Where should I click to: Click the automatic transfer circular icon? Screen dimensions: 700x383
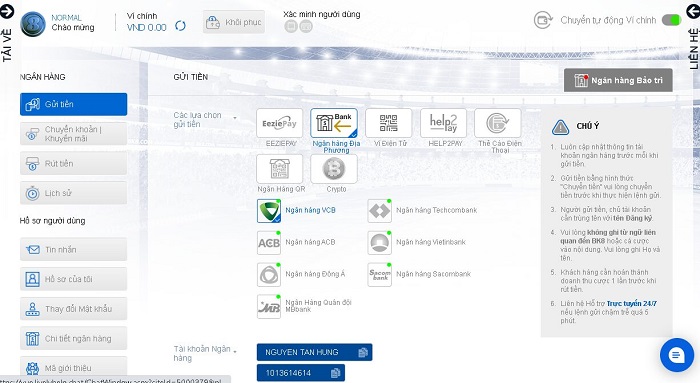click(x=543, y=20)
